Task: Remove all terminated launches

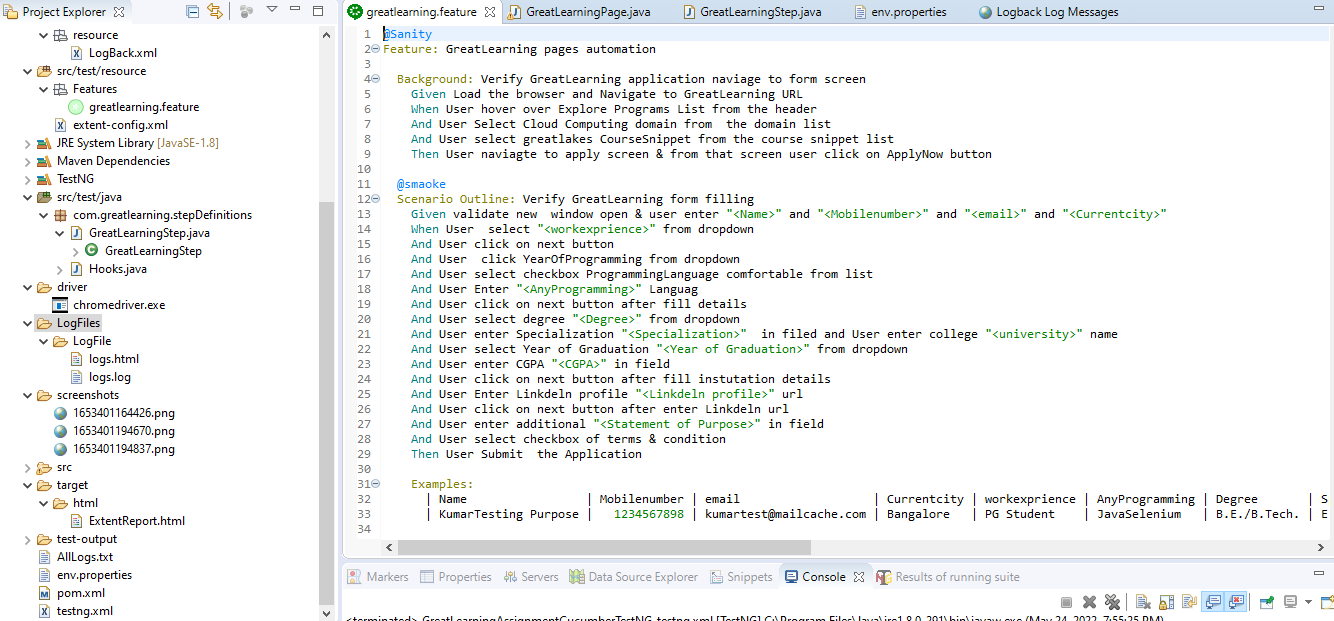Action: (1113, 601)
